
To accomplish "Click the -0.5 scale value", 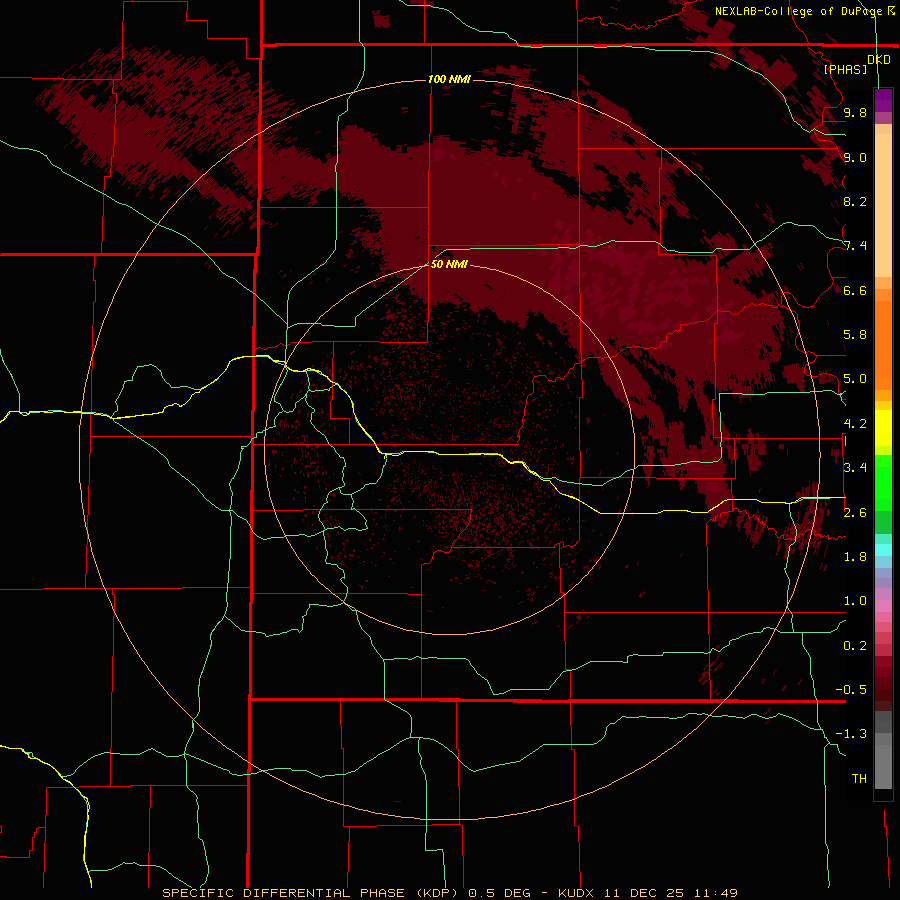I will 851,690.
